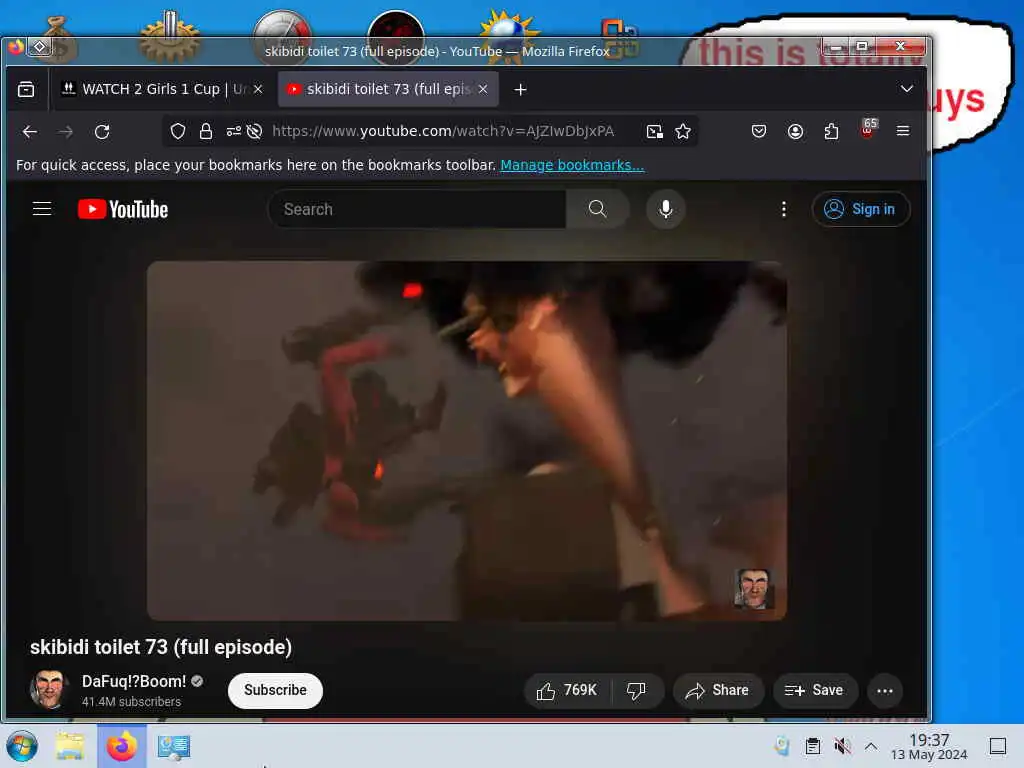1024x768 pixels.
Task: Open the file manager in the taskbar
Action: 70,746
